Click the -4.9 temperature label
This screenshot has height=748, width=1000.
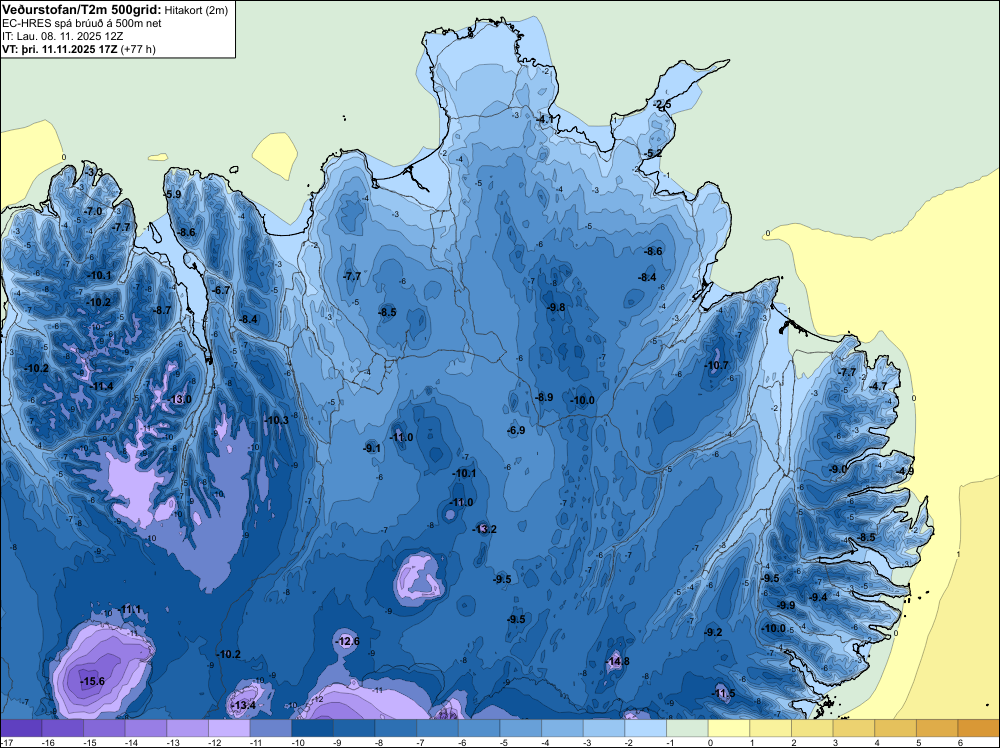coord(905,471)
